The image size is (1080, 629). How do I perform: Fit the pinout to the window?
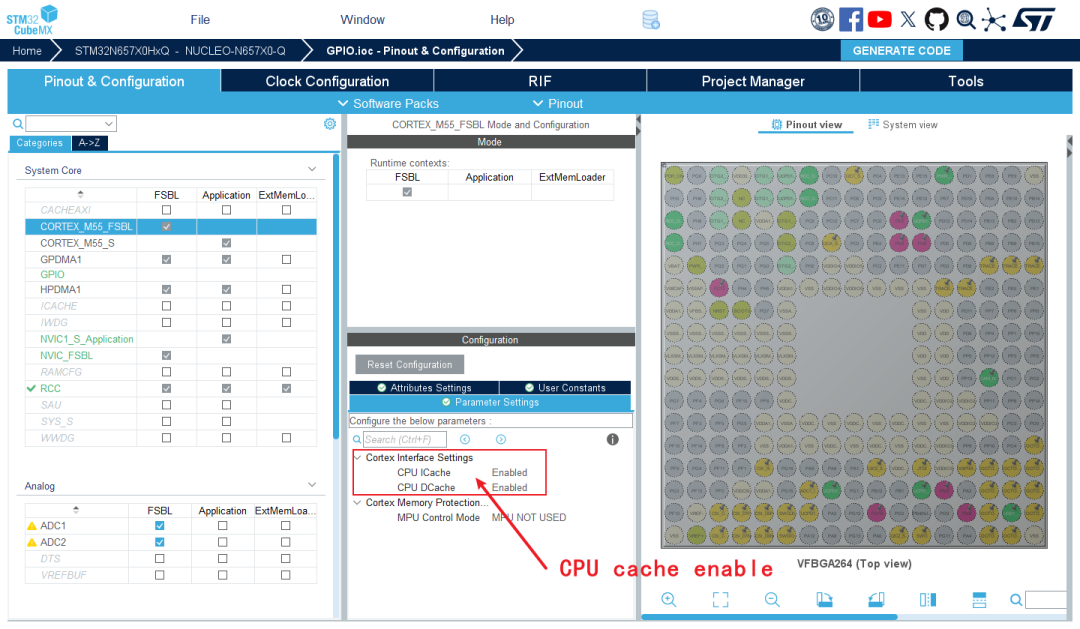click(x=720, y=599)
